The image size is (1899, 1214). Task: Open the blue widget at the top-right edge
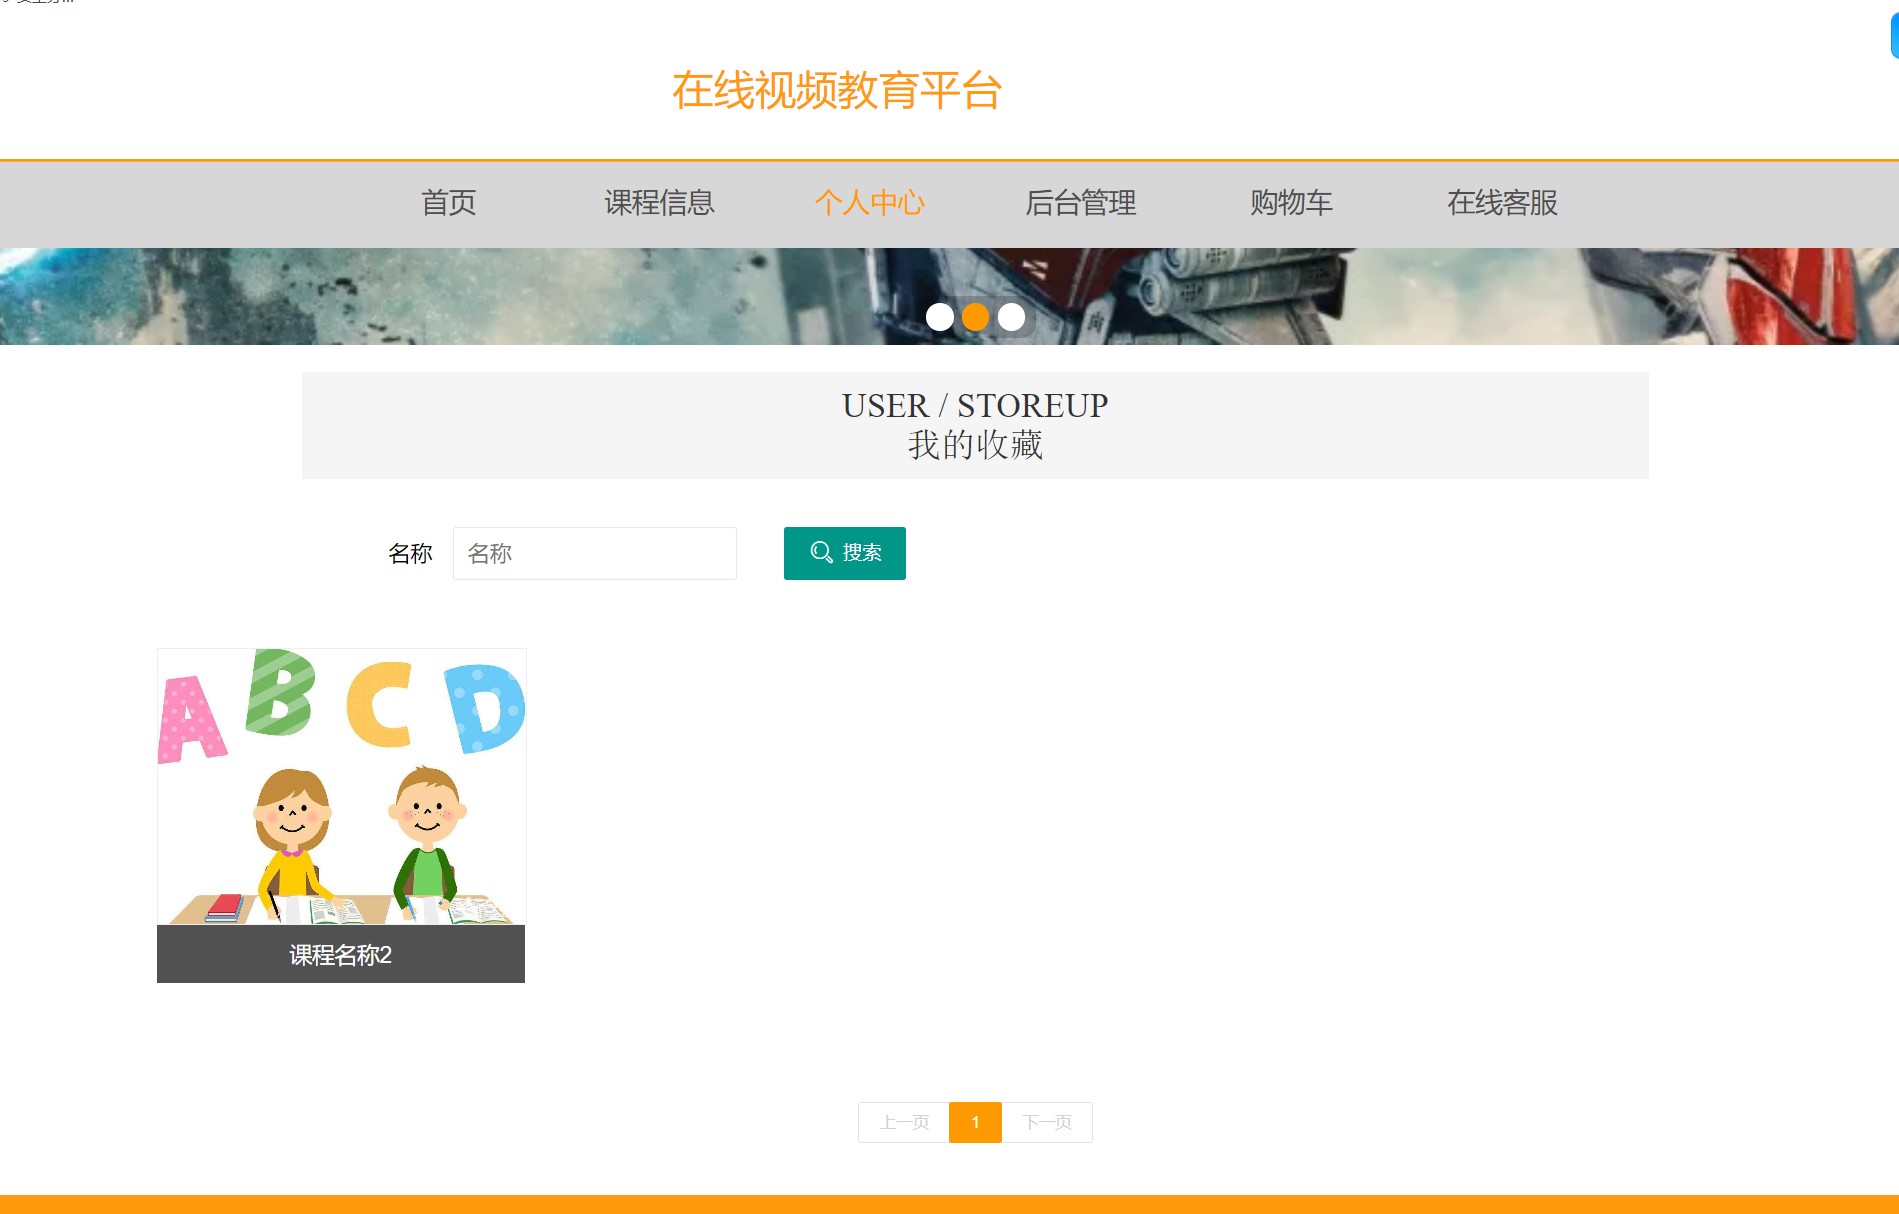(x=1893, y=37)
